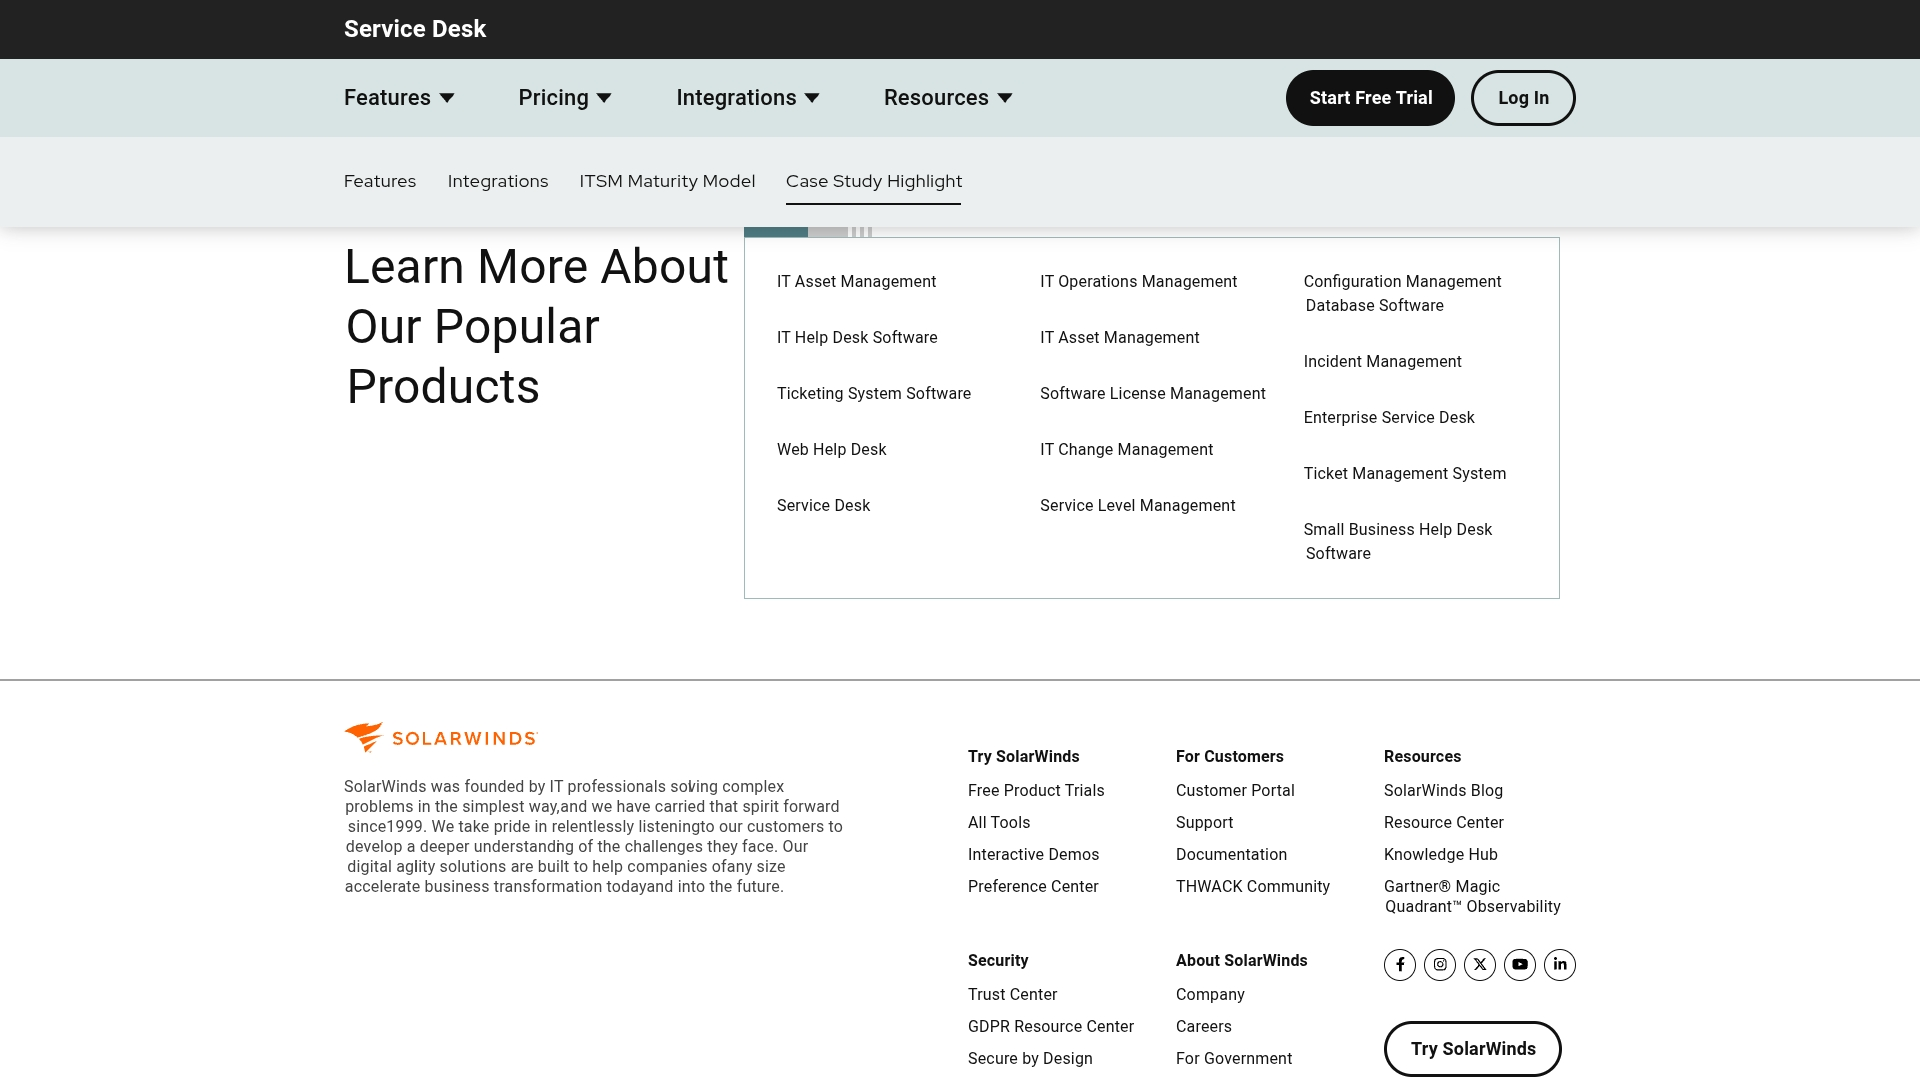The height and width of the screenshot is (1080, 1920).
Task: Expand the Pricing dropdown menu
Action: click(x=564, y=98)
